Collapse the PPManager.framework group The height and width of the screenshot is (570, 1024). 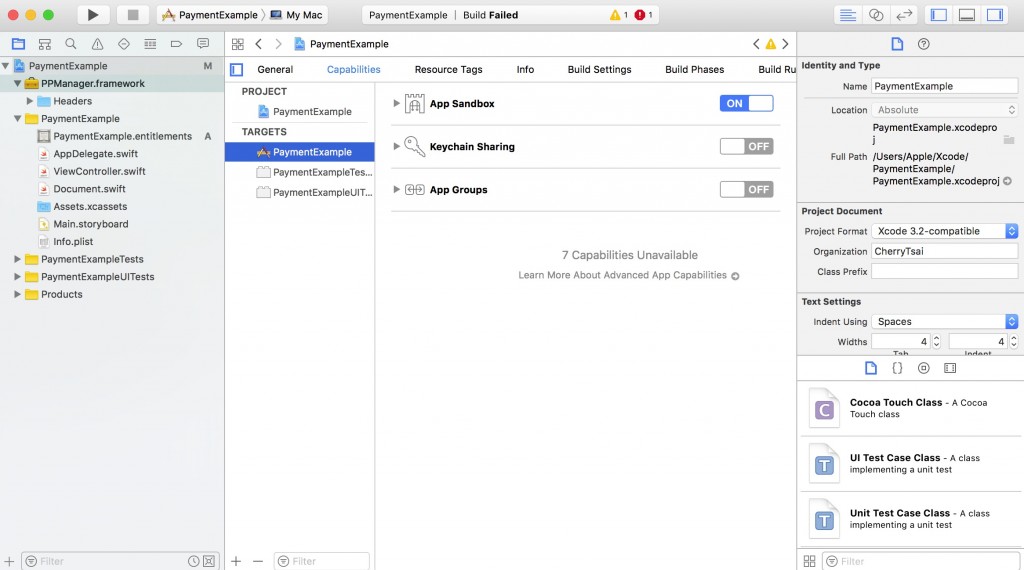pyautogui.click(x=18, y=84)
